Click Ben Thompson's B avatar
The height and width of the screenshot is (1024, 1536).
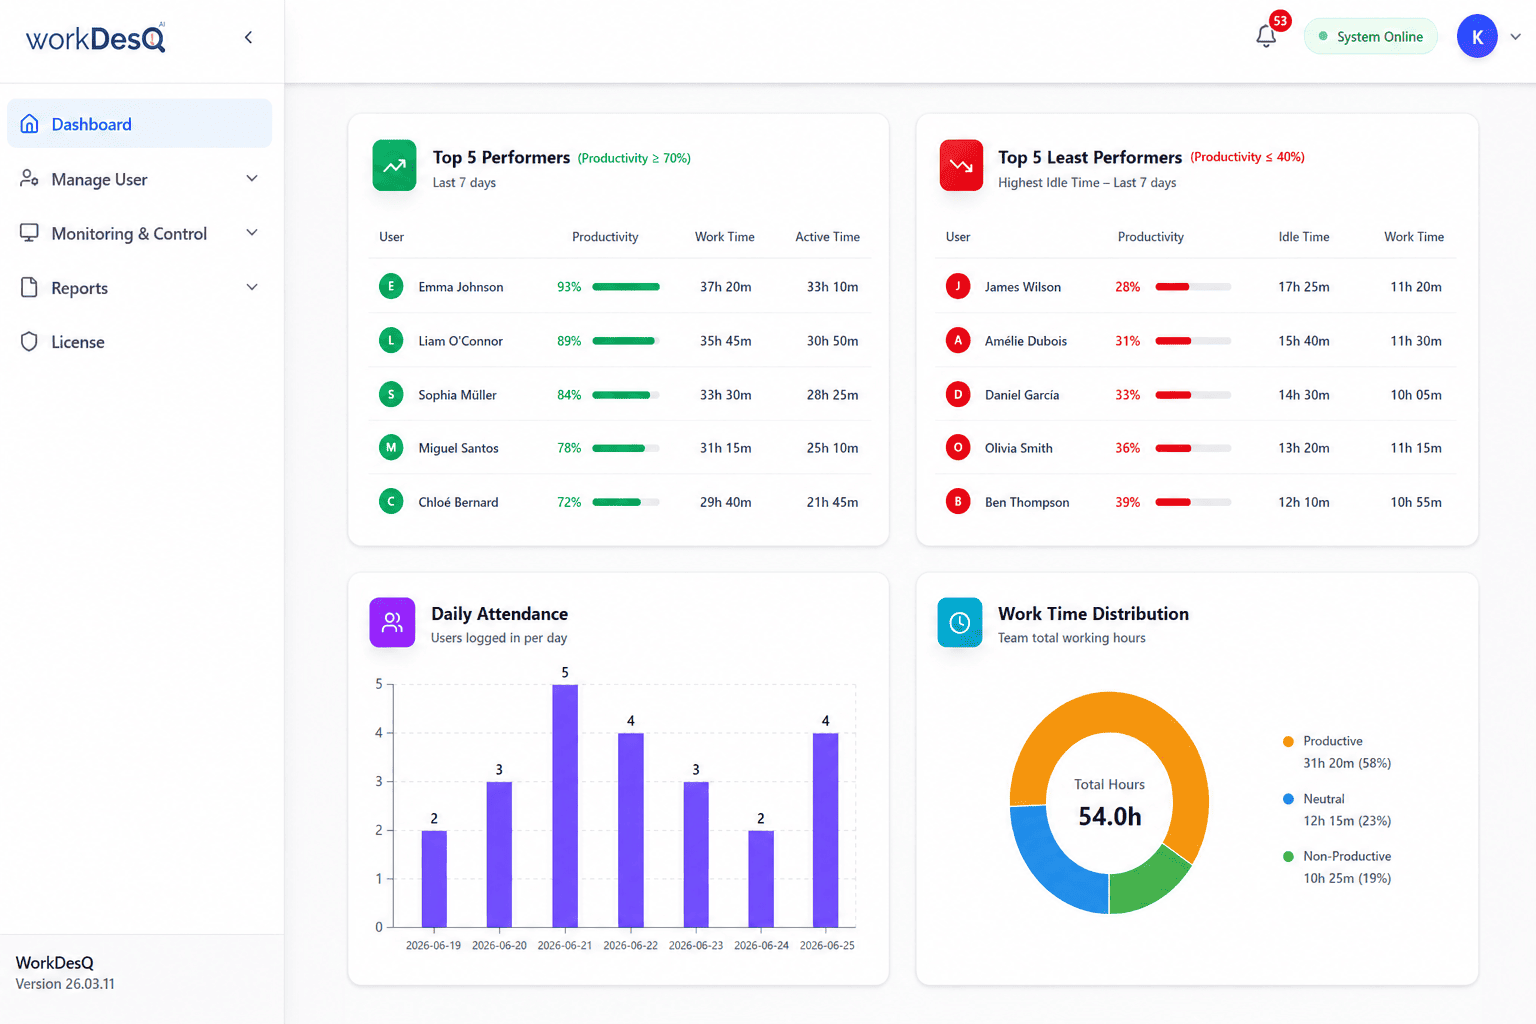point(958,501)
